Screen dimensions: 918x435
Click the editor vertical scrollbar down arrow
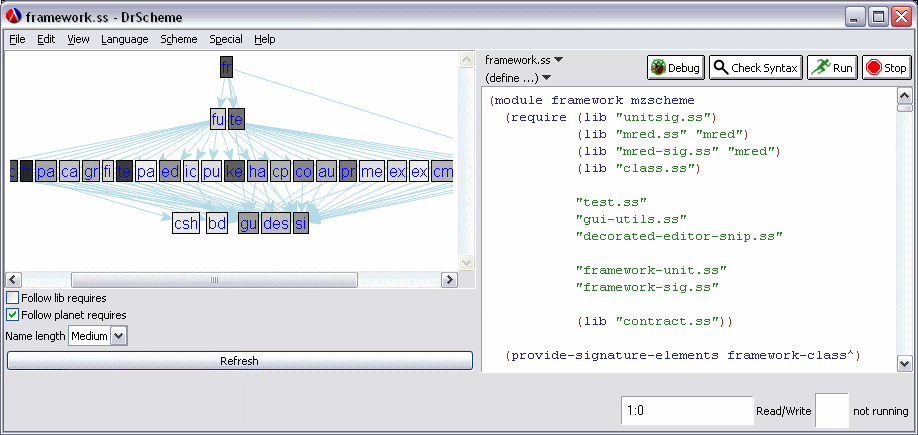[905, 363]
